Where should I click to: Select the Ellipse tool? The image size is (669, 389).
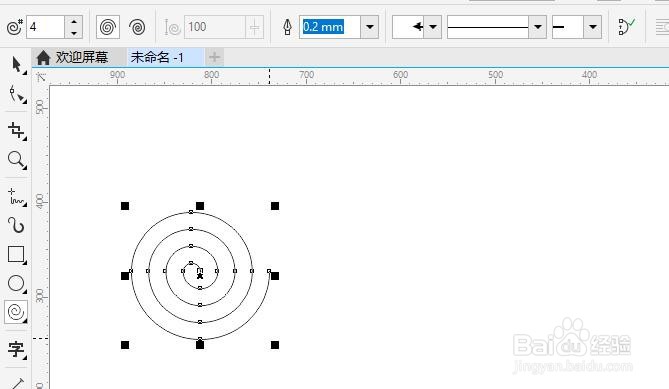pyautogui.click(x=17, y=284)
